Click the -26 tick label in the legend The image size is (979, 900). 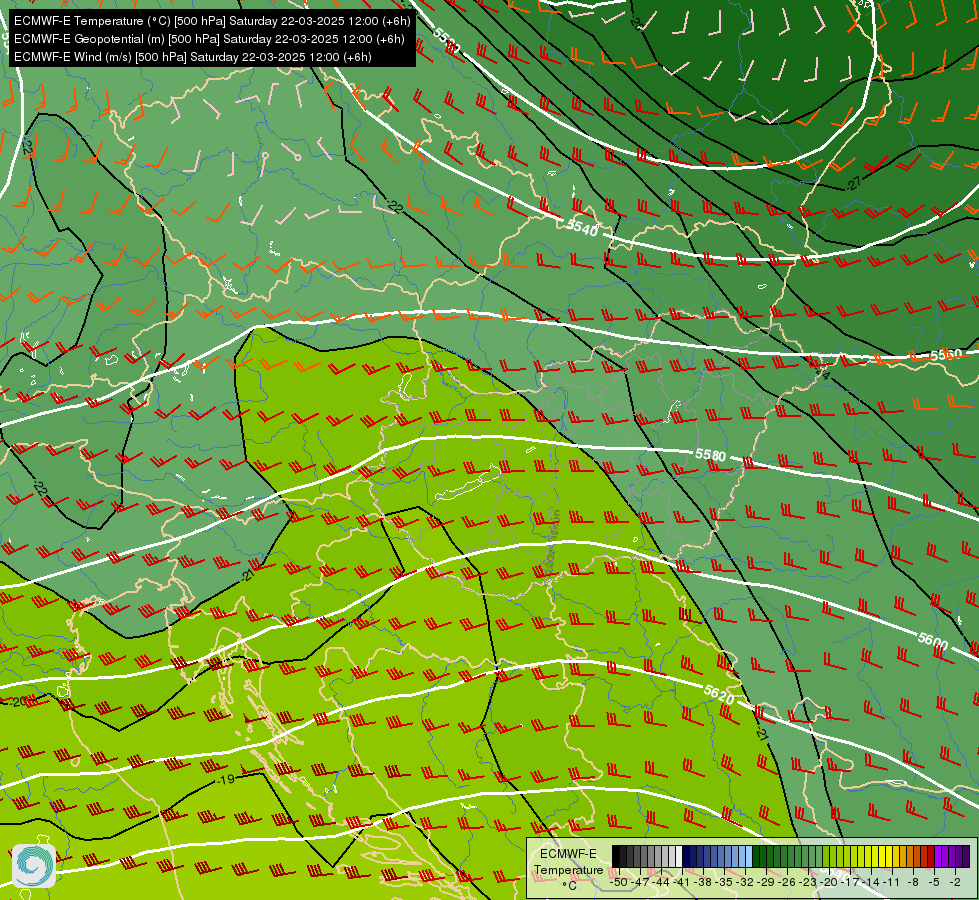(x=787, y=882)
